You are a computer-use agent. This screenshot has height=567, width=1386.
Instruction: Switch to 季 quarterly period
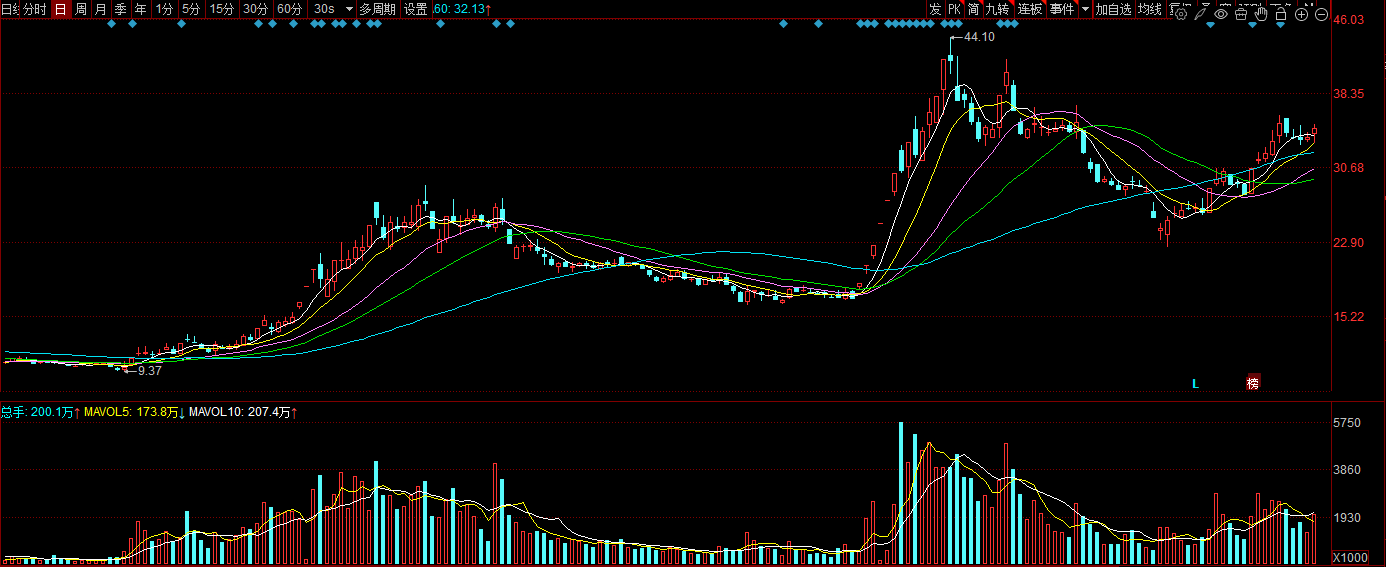pos(120,9)
